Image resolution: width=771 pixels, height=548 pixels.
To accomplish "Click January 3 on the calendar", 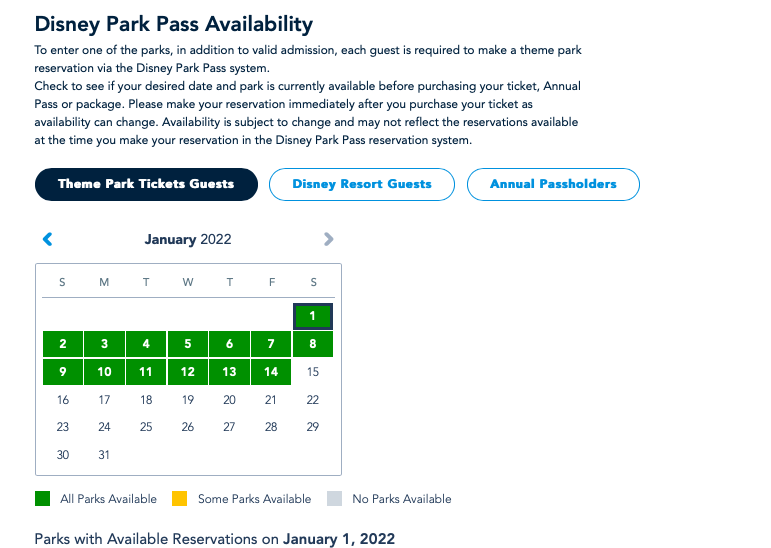I will (104, 344).
